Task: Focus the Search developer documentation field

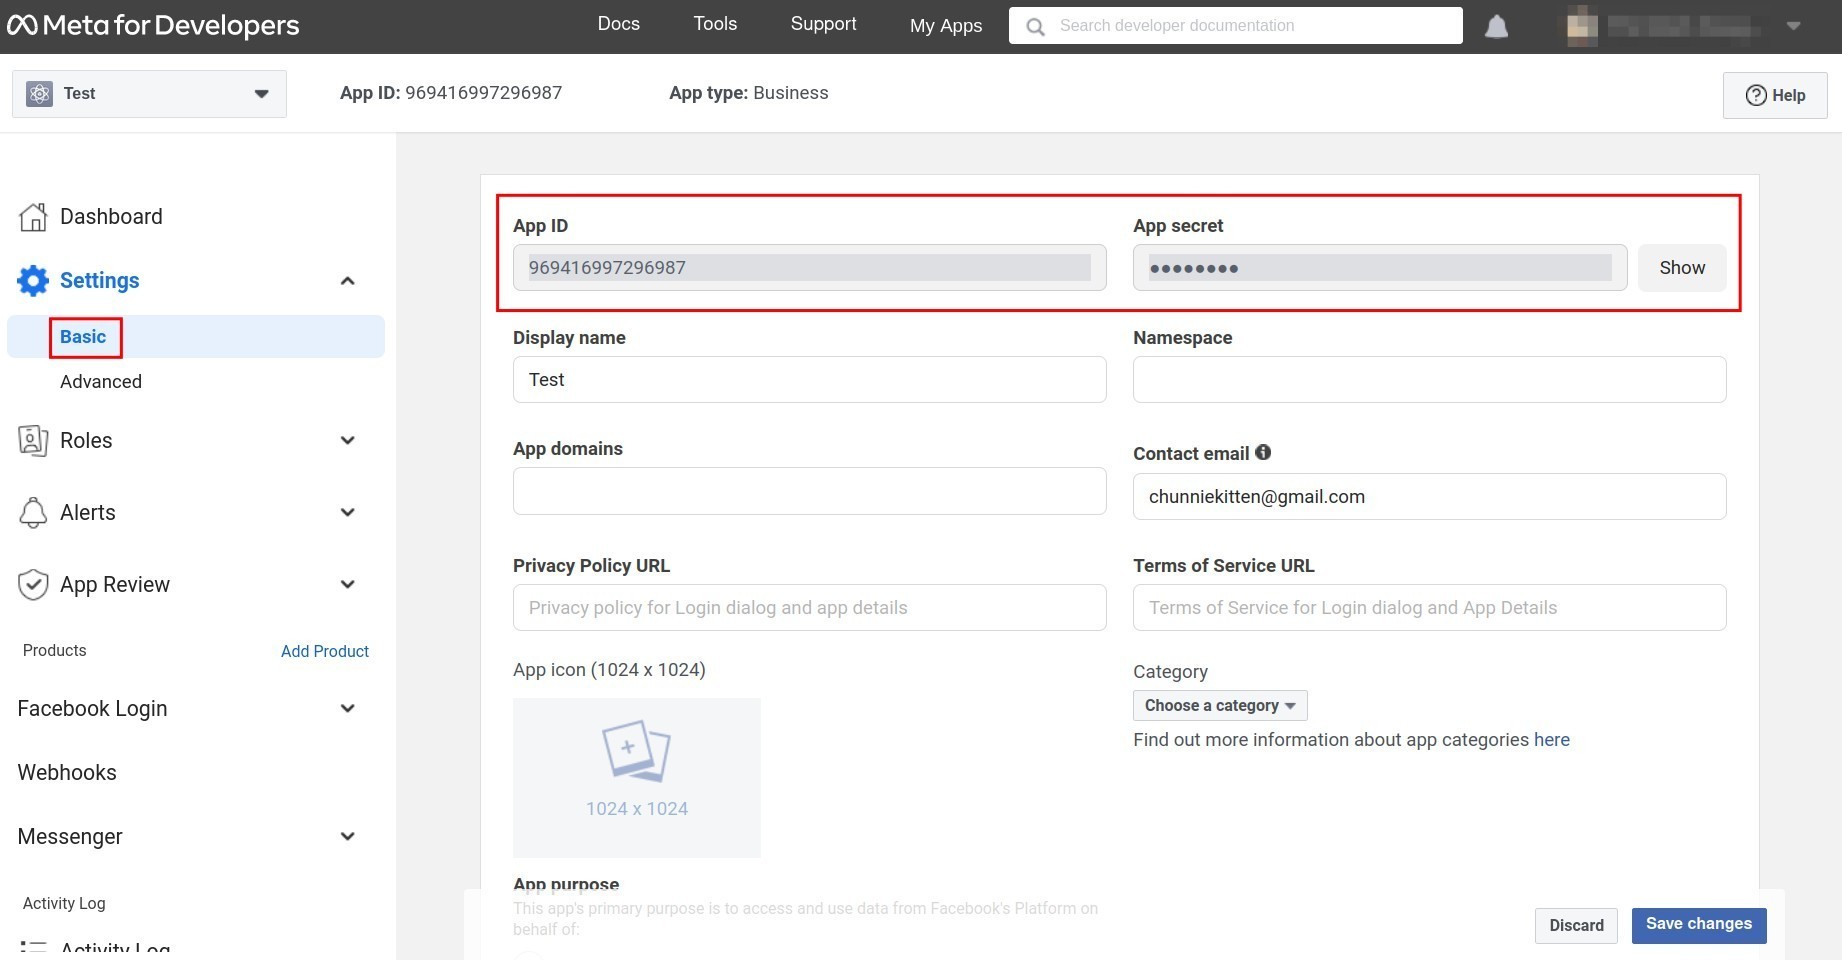Action: pyautogui.click(x=1236, y=26)
